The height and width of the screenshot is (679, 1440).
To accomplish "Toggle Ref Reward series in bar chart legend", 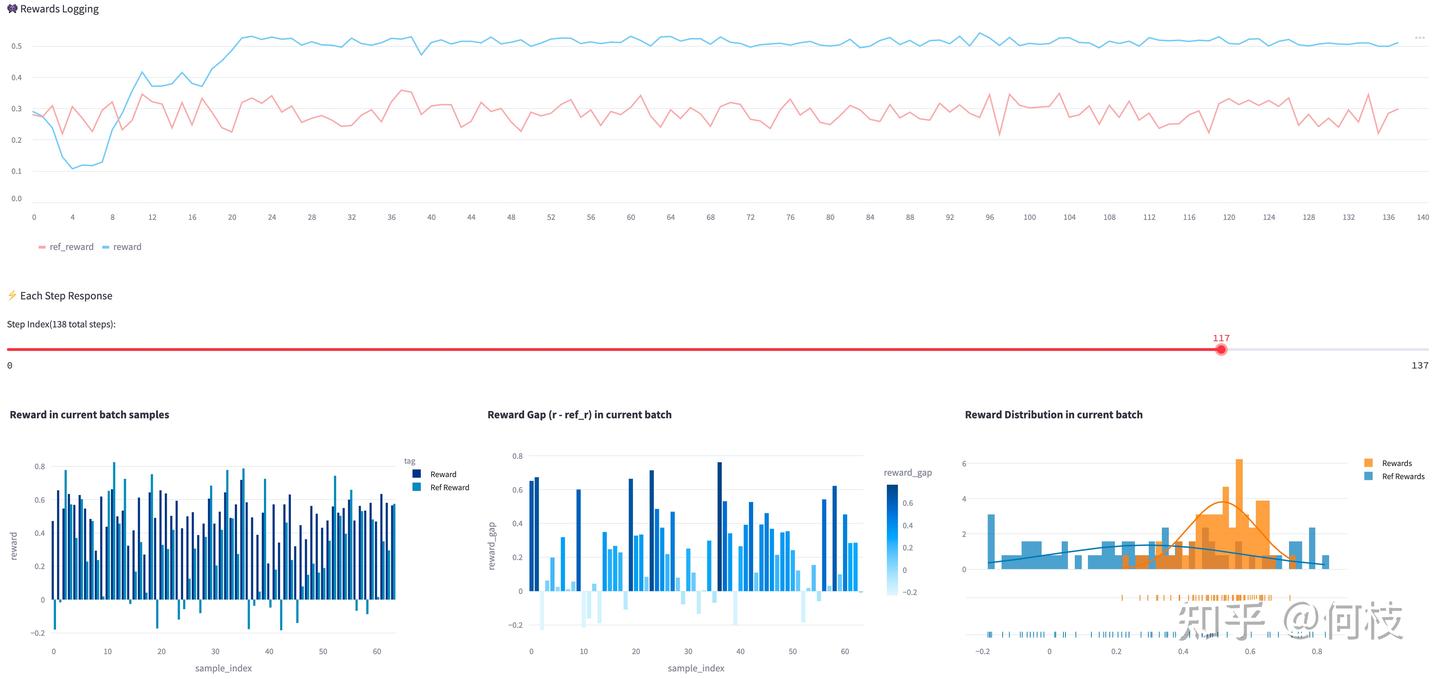I will click(441, 487).
